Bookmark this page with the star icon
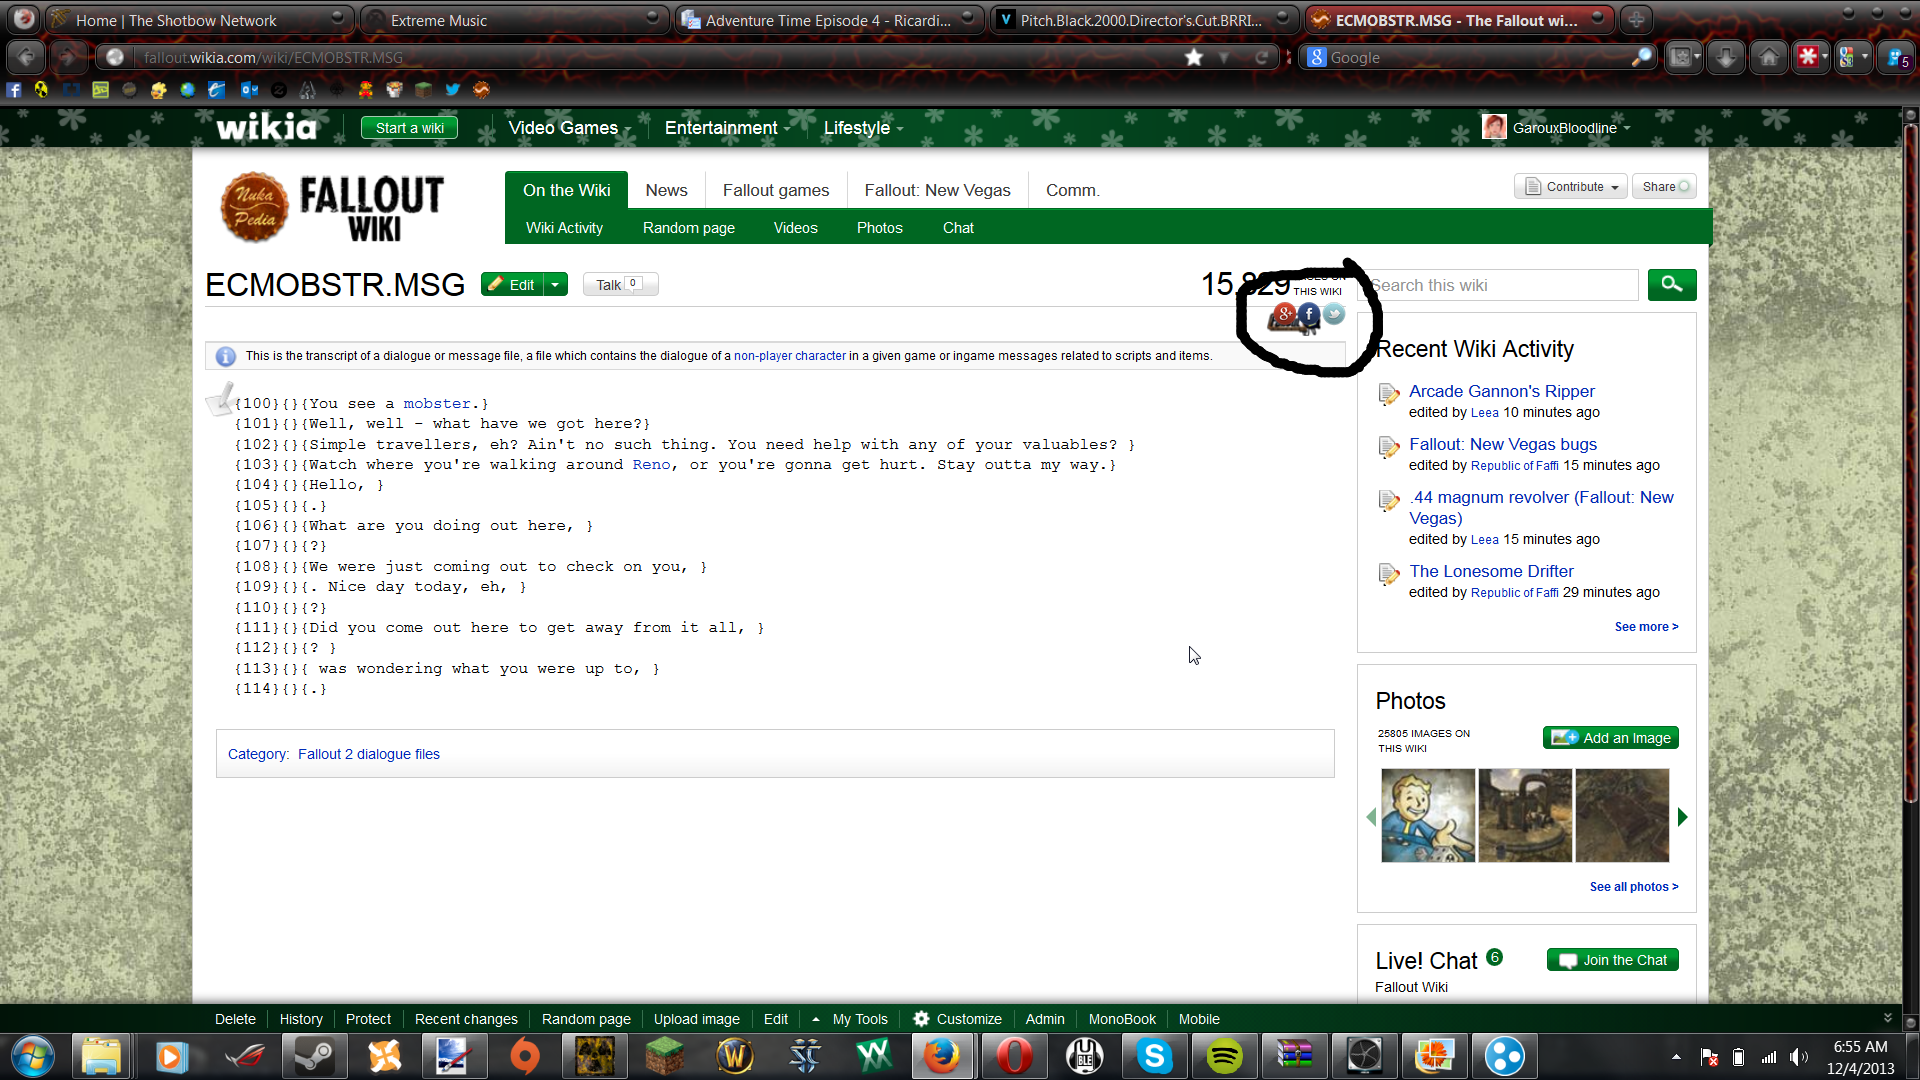 [1194, 57]
